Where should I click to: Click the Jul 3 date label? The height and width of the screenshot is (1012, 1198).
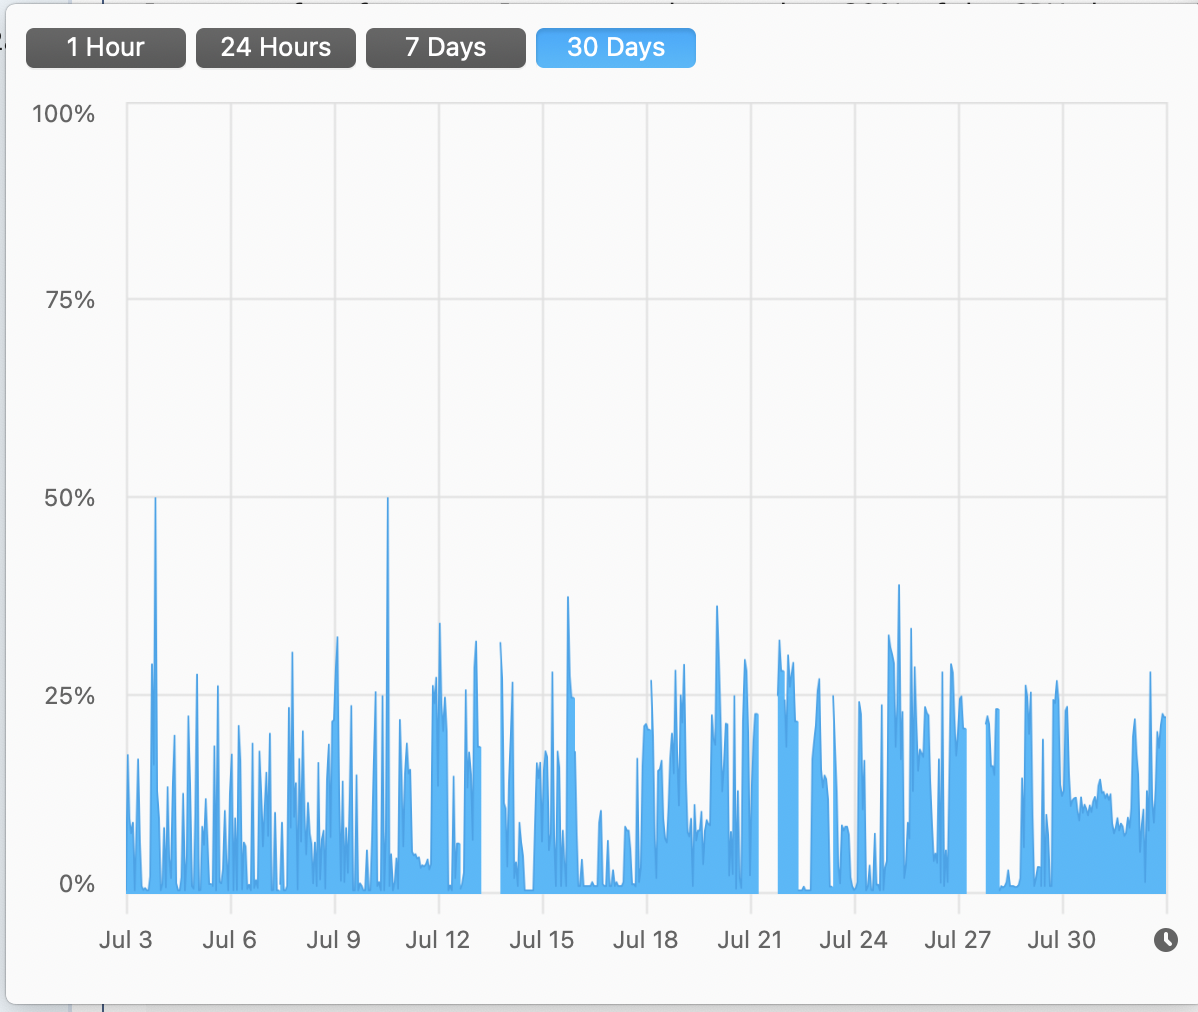(x=125, y=939)
